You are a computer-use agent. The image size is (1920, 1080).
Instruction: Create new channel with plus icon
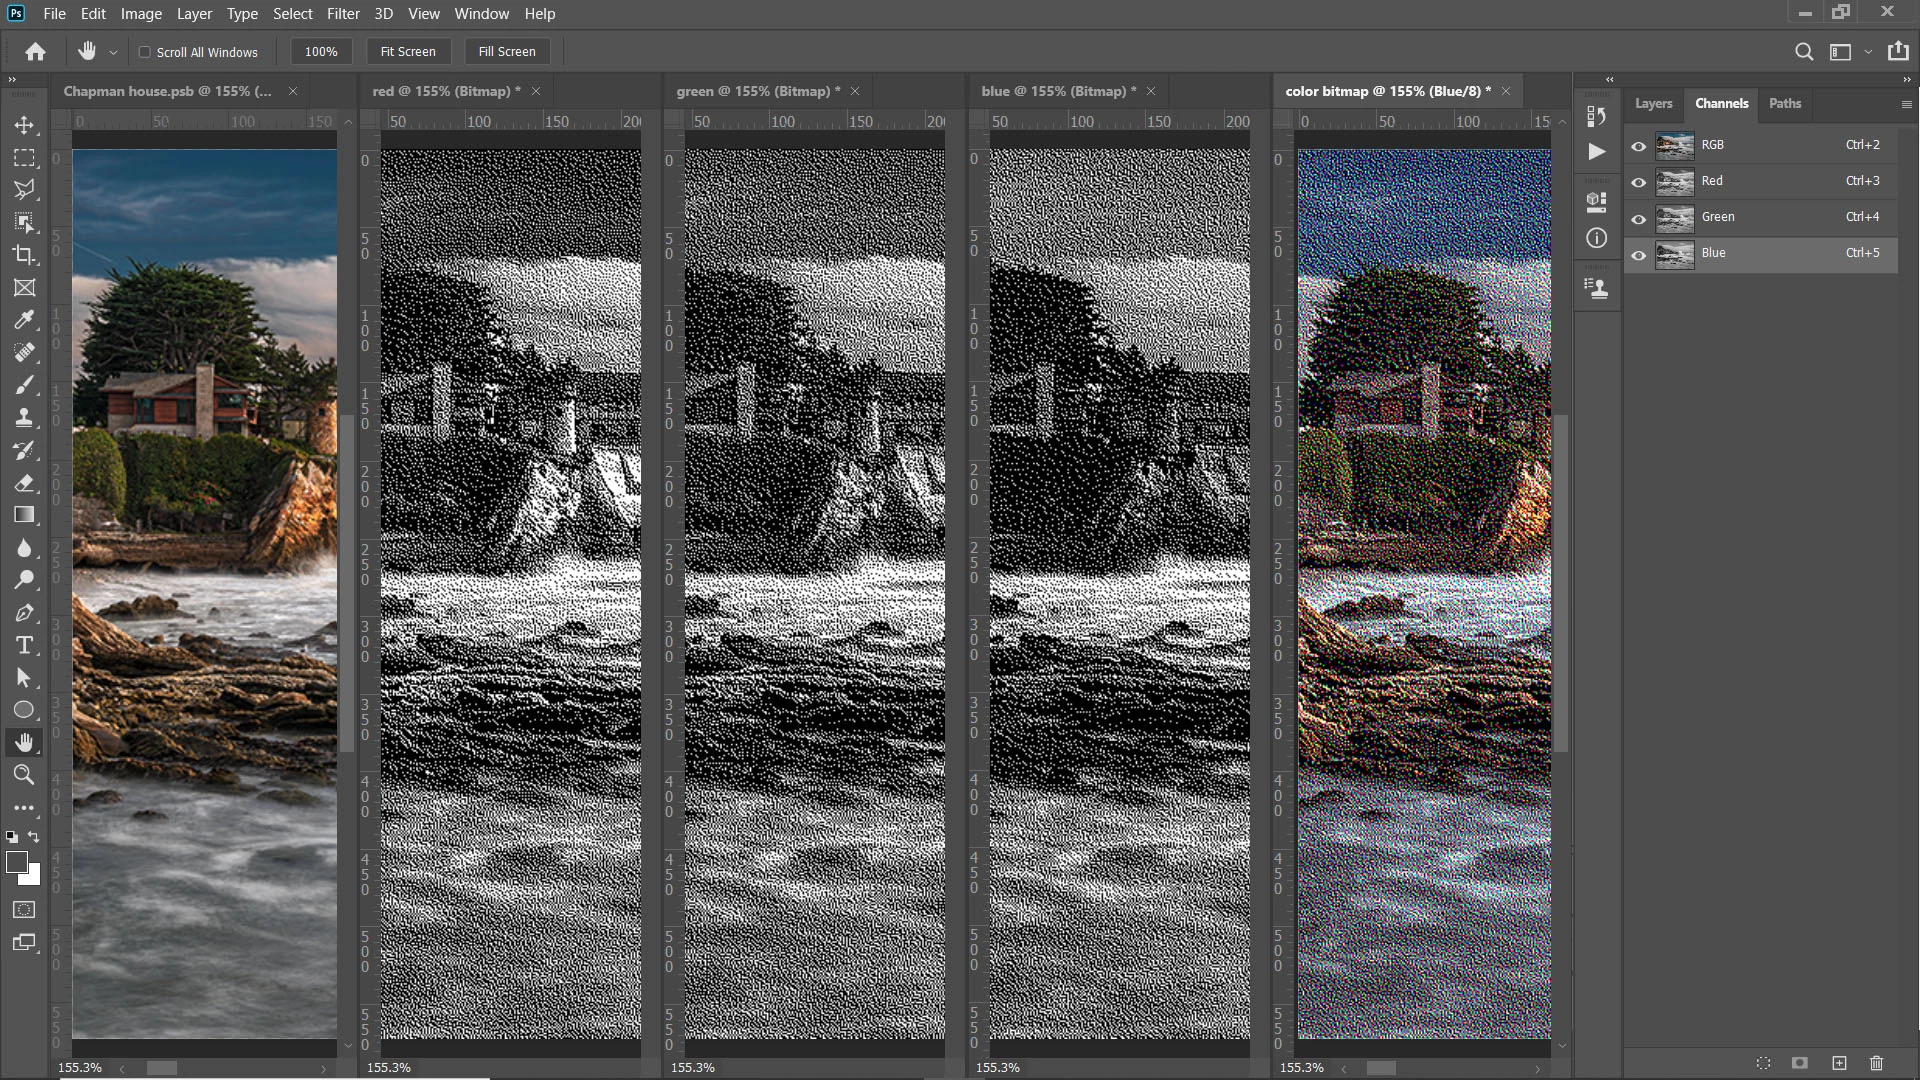point(1839,1063)
